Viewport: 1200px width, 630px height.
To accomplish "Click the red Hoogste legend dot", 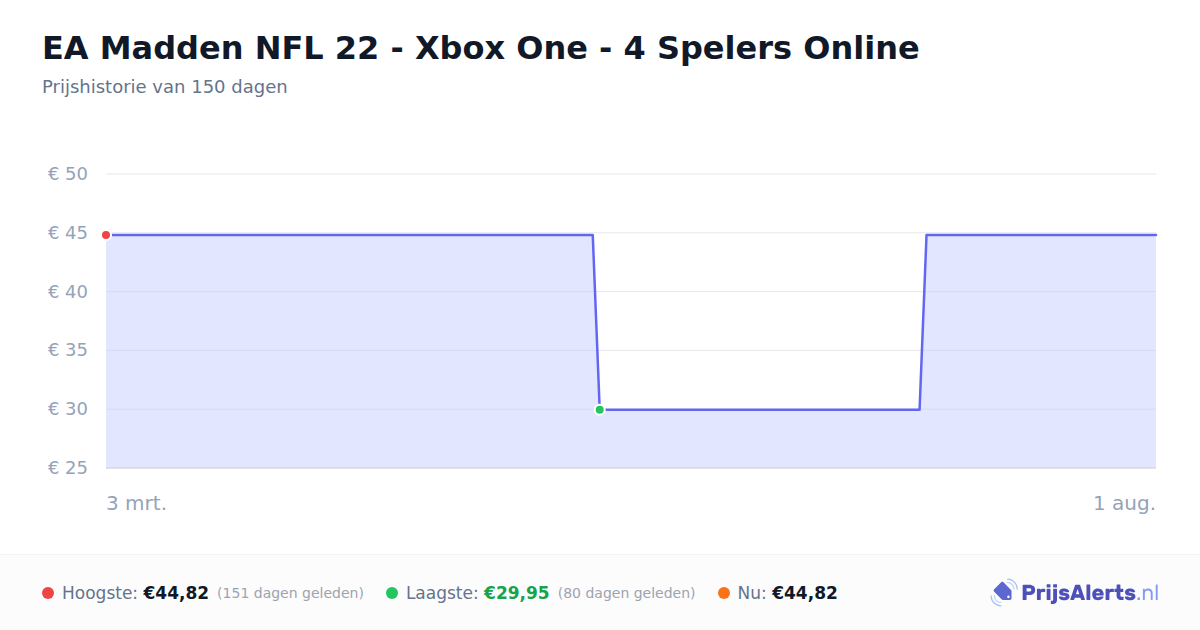I will pos(48,593).
